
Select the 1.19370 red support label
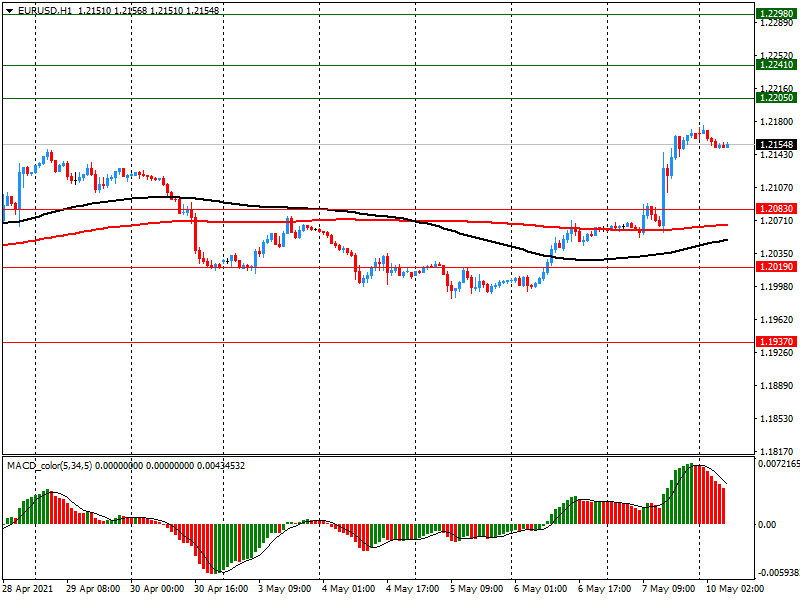pos(776,342)
